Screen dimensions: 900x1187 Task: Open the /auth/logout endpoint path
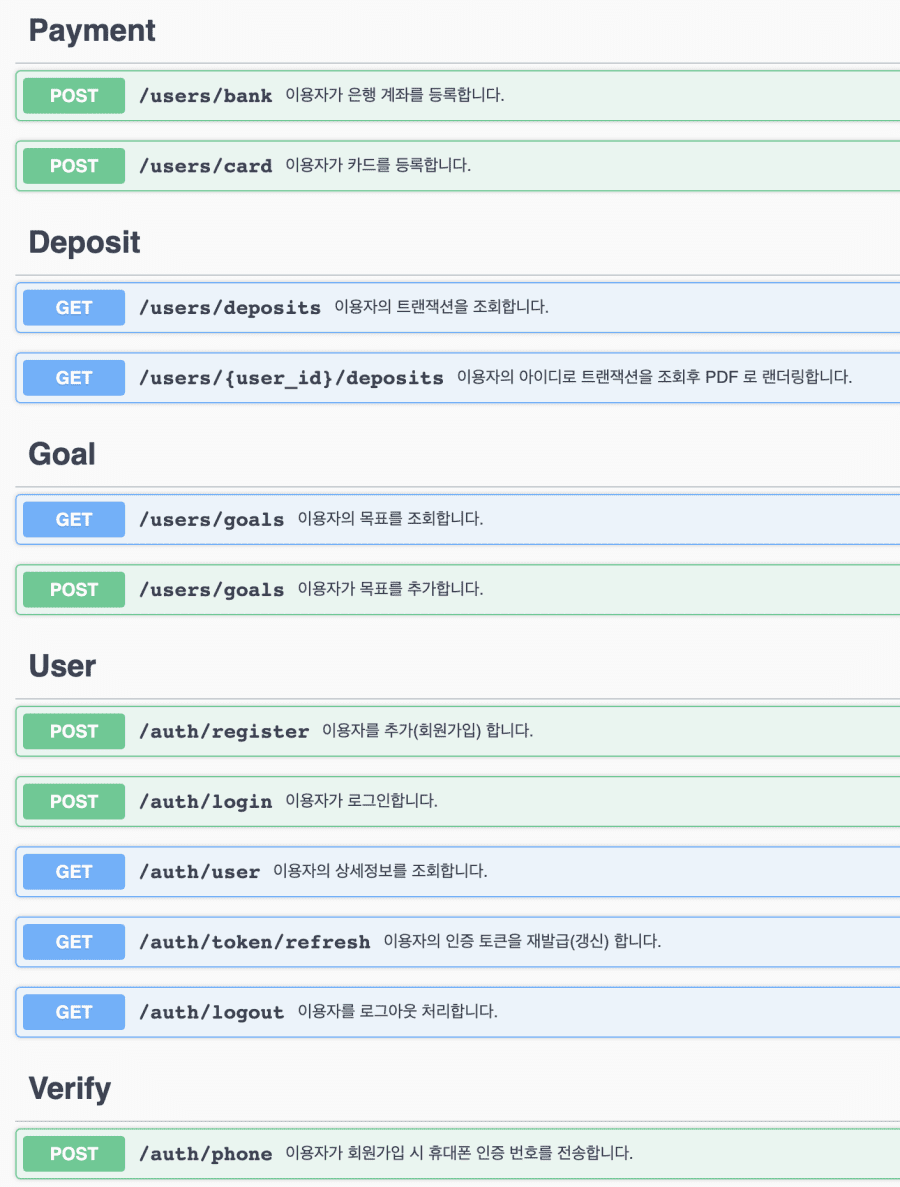coord(211,1013)
